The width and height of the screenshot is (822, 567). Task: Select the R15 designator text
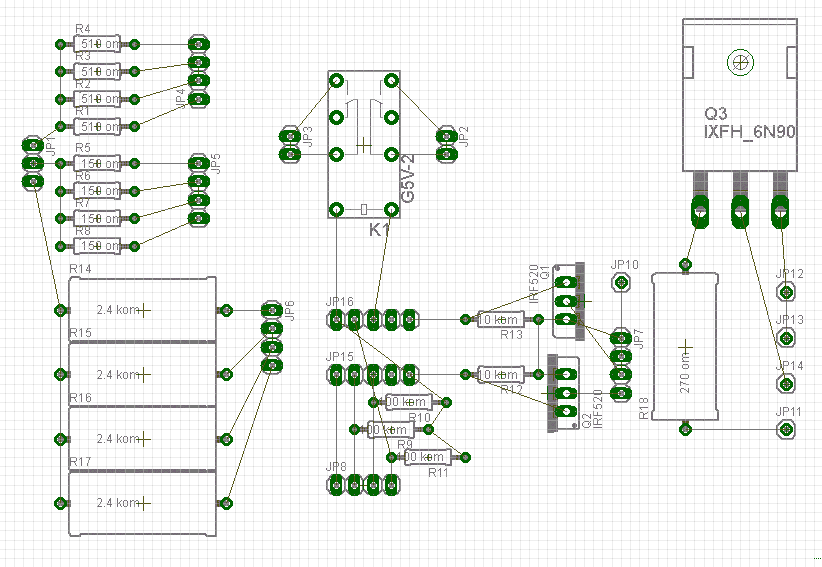pos(80,333)
